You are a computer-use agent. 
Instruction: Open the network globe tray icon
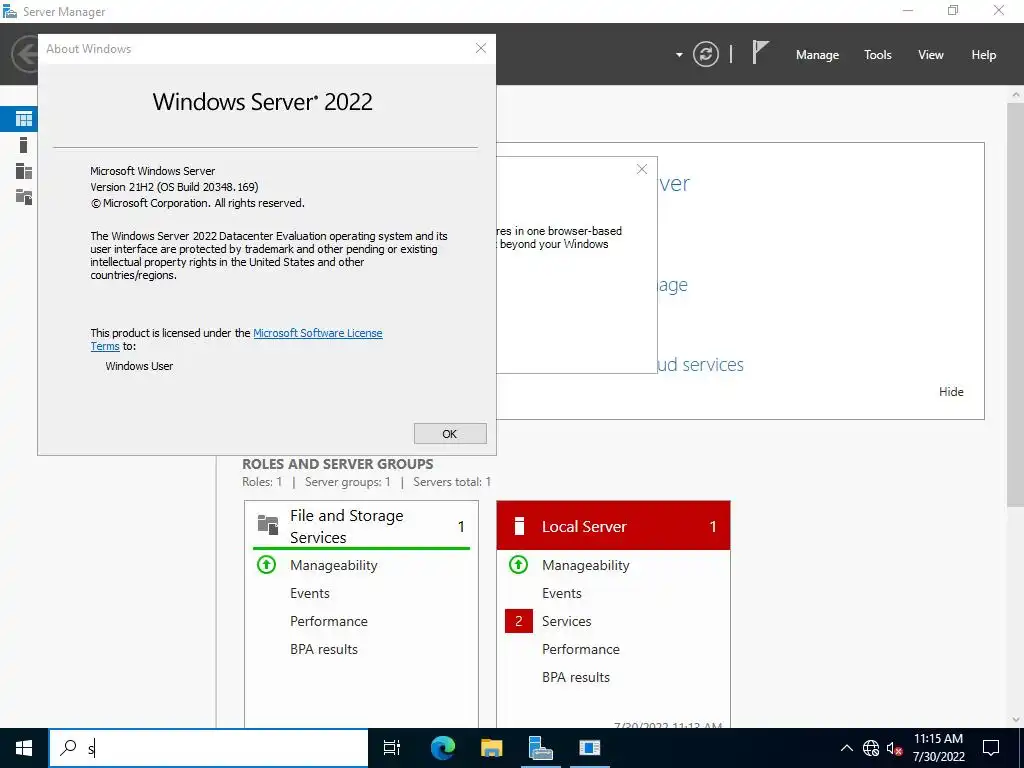coord(871,748)
